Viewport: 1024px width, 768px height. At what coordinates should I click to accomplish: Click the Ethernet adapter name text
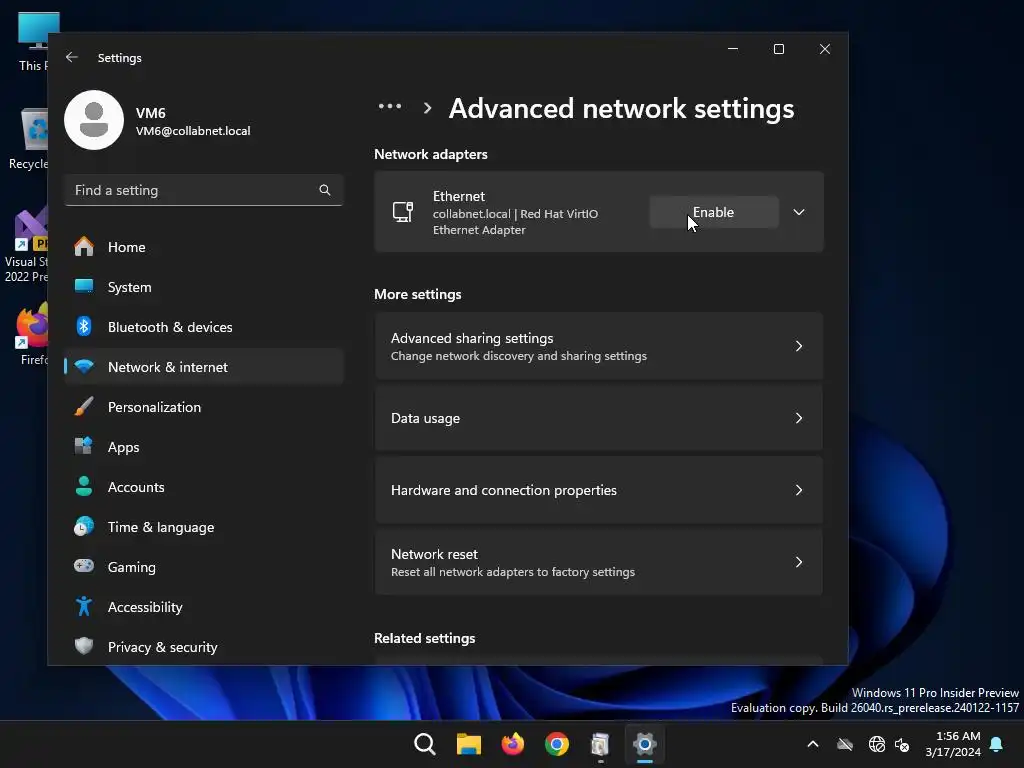click(x=458, y=196)
